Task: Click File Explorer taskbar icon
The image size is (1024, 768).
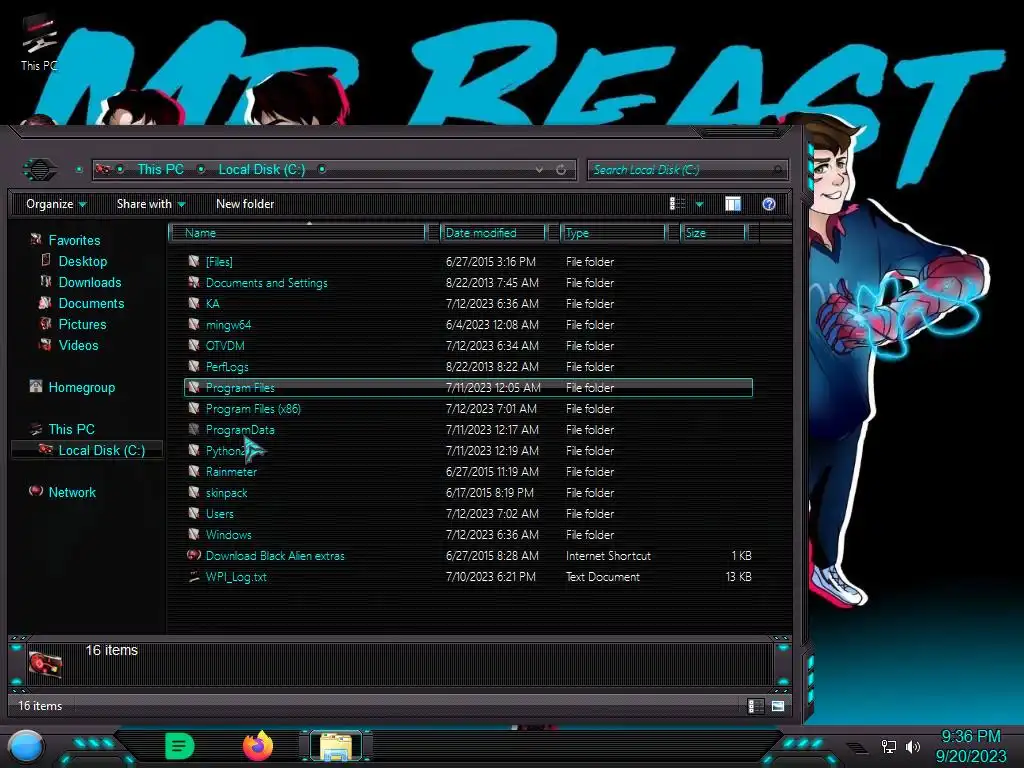Action: click(x=336, y=746)
